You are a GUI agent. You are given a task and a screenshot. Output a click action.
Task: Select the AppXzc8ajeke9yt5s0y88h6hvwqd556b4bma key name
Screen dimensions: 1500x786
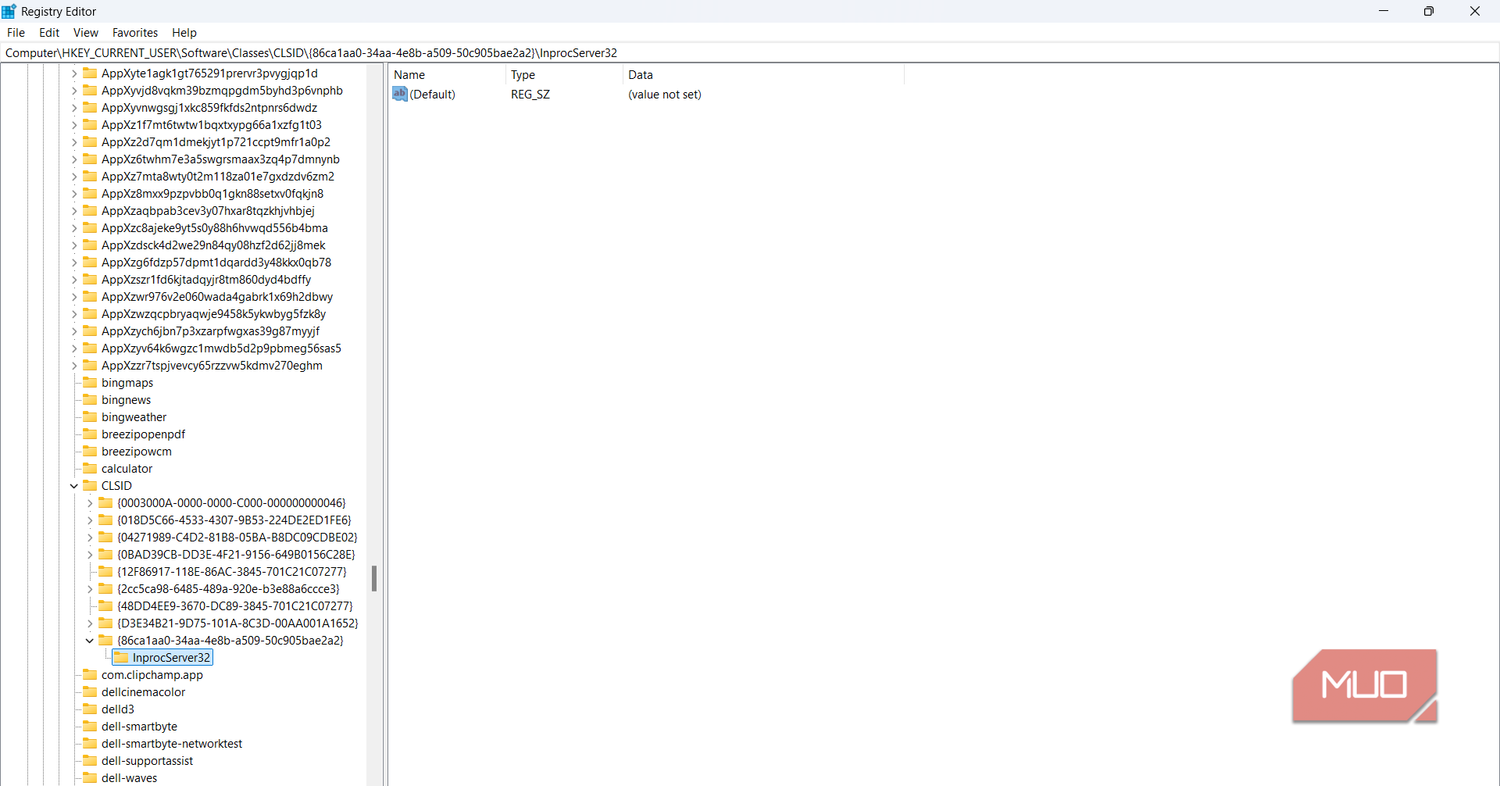215,228
